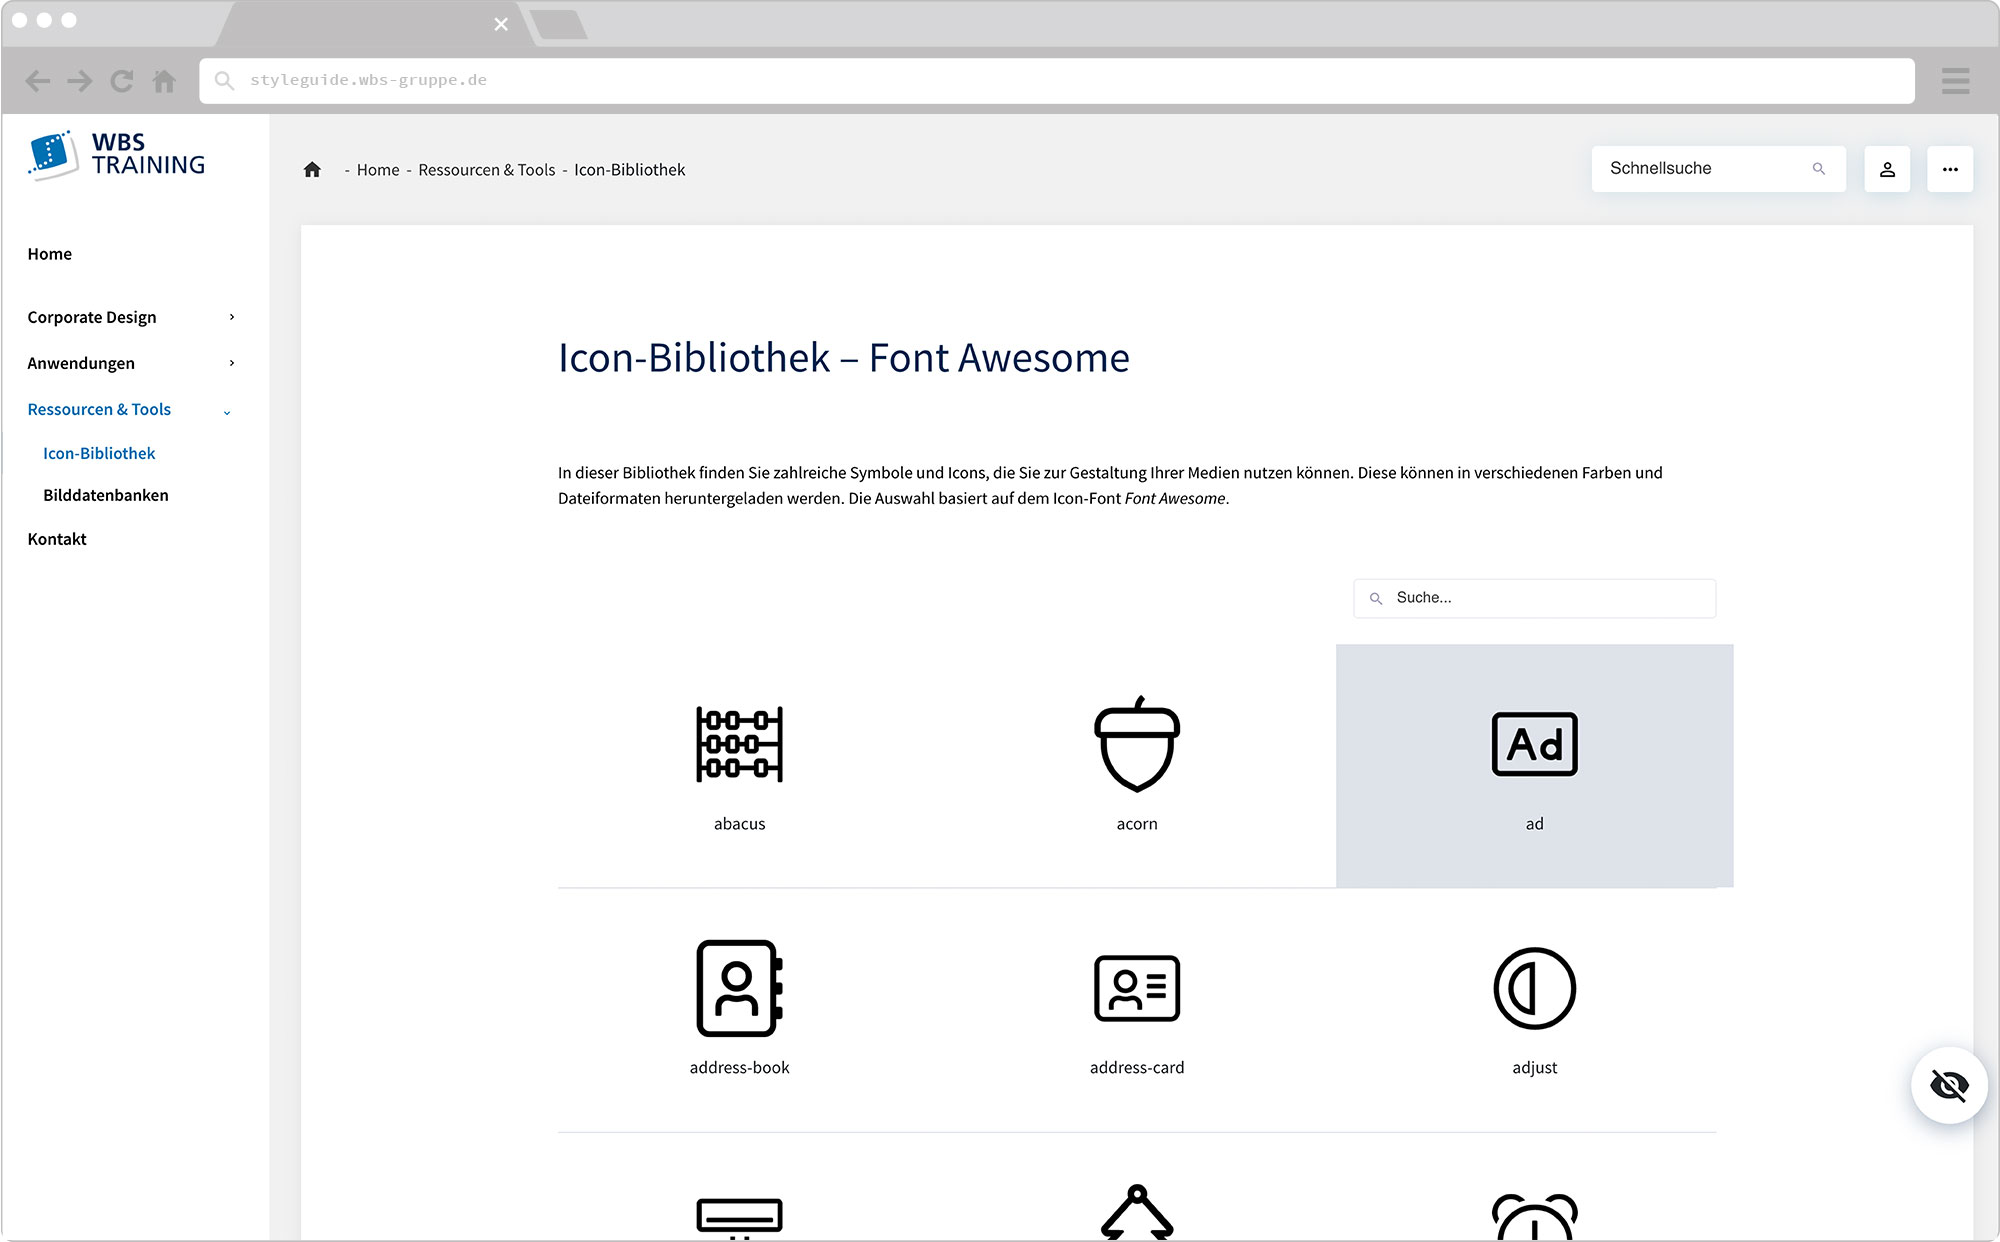
Task: Open the highlighted ad icon
Action: pyautogui.click(x=1534, y=744)
